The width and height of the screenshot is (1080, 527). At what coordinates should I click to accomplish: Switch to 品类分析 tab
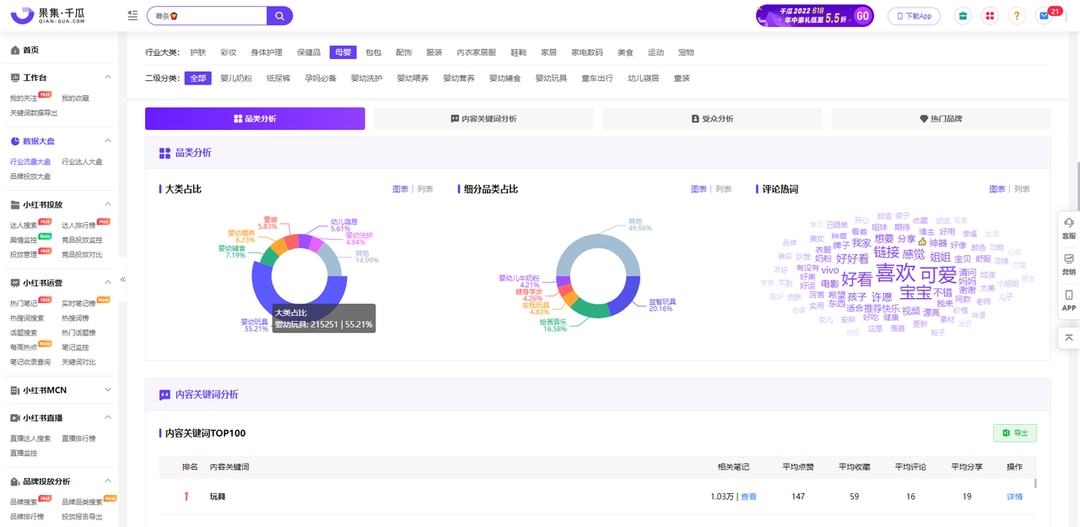coord(255,118)
